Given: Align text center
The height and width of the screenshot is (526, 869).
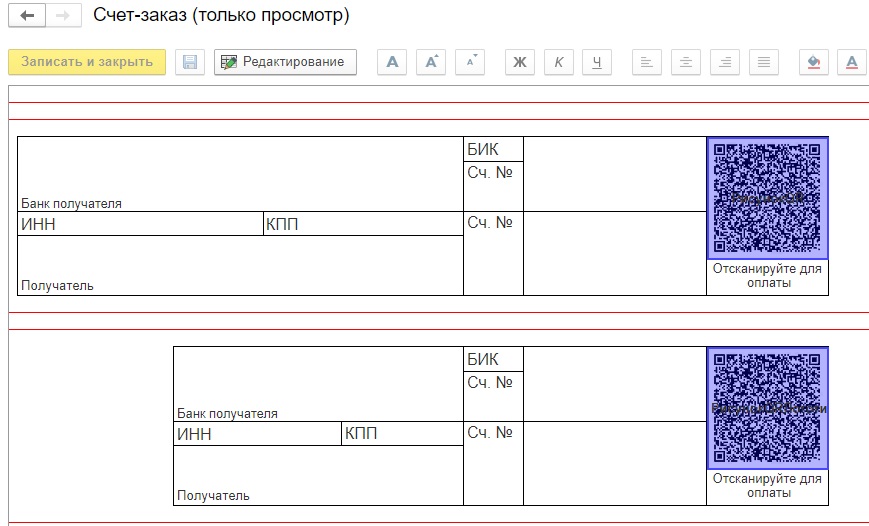Looking at the screenshot, I should pyautogui.click(x=686, y=62).
